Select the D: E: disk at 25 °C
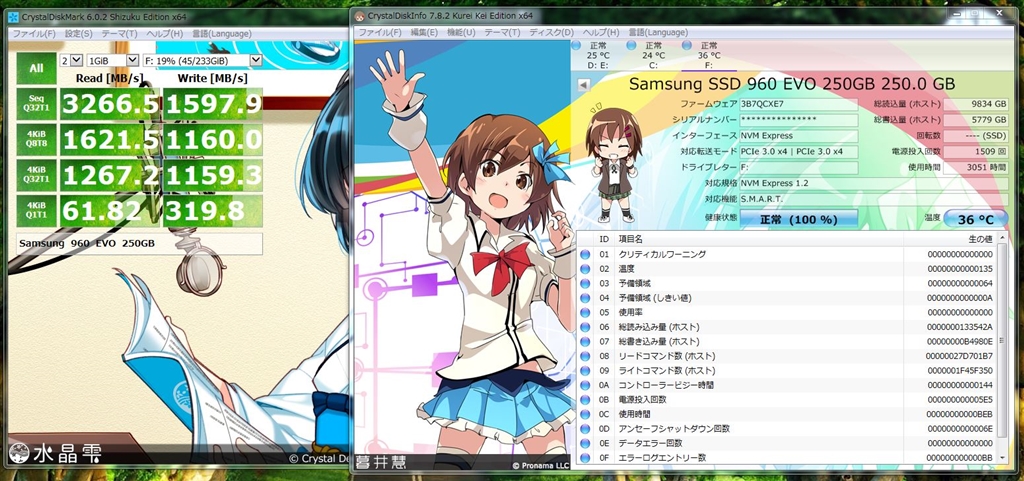The width and height of the screenshot is (1024, 481). (598, 55)
